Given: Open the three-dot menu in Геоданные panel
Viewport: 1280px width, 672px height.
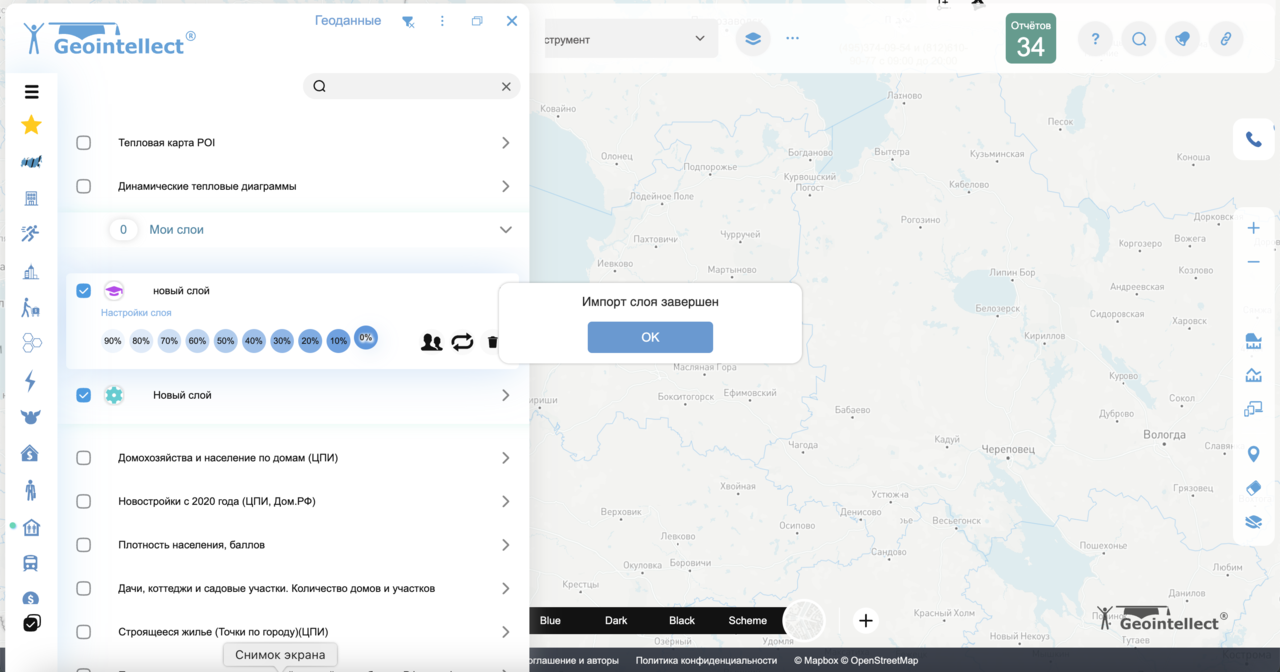Looking at the screenshot, I should (x=442, y=20).
